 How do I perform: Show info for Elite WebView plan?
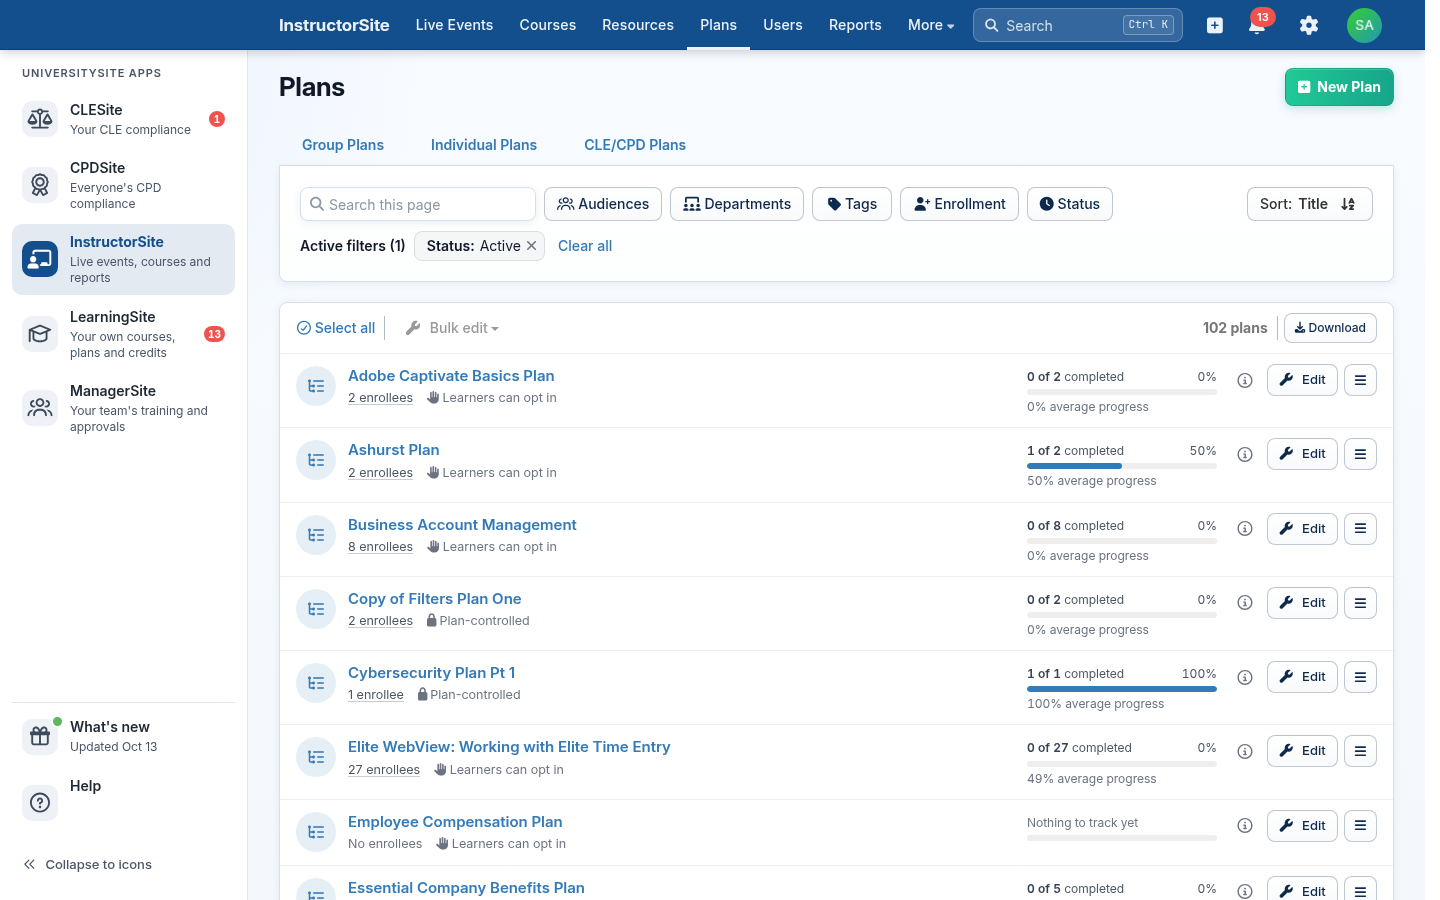tap(1245, 751)
